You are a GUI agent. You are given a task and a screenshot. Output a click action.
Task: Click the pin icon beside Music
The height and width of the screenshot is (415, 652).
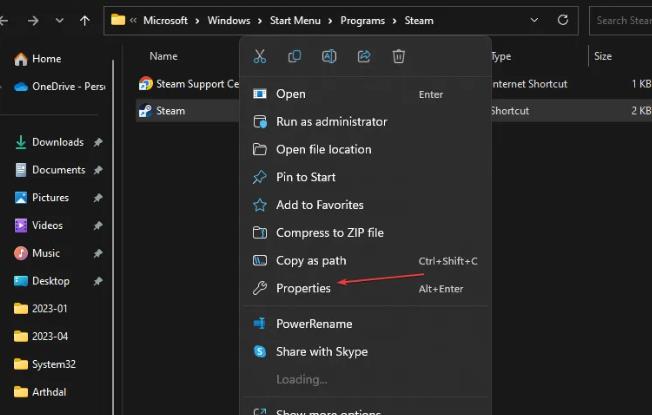pyautogui.click(x=98, y=253)
